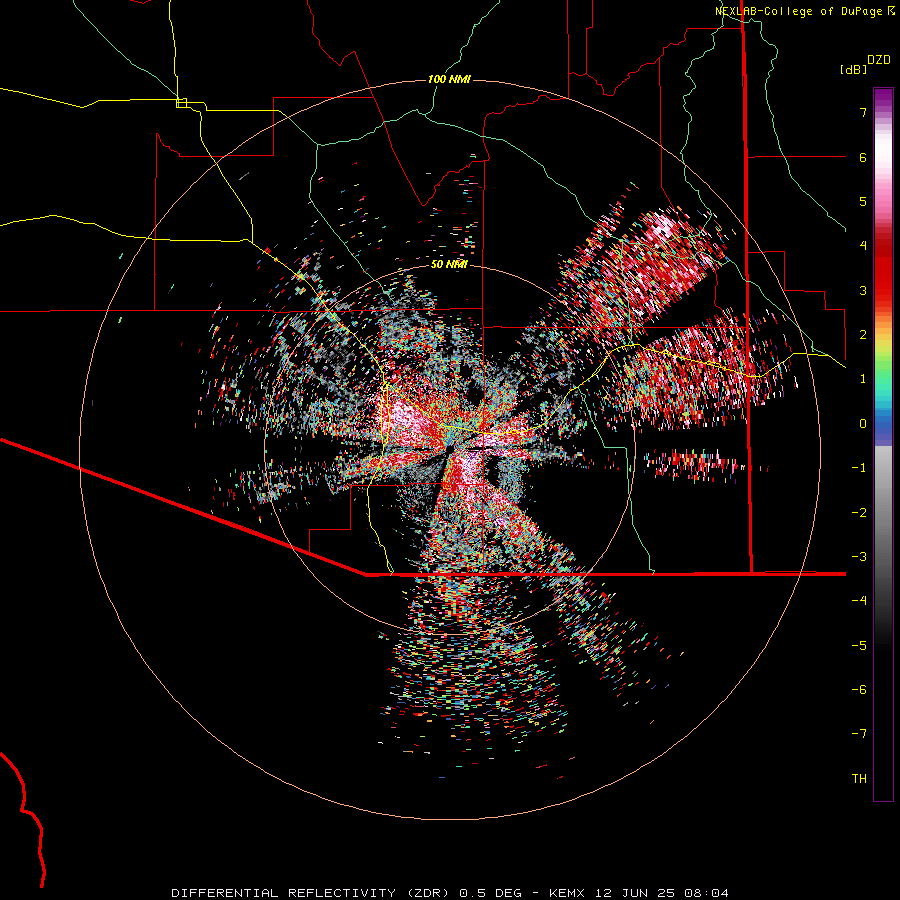Viewport: 900px width, 900px height.
Task: Click the 5 value on color scale
Action: 863,201
